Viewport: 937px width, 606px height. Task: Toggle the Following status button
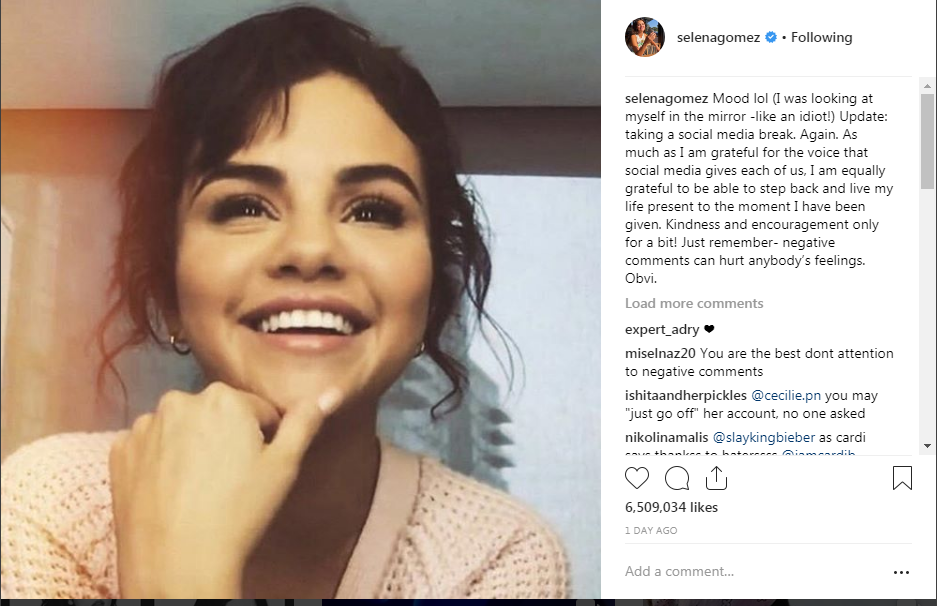(x=821, y=38)
